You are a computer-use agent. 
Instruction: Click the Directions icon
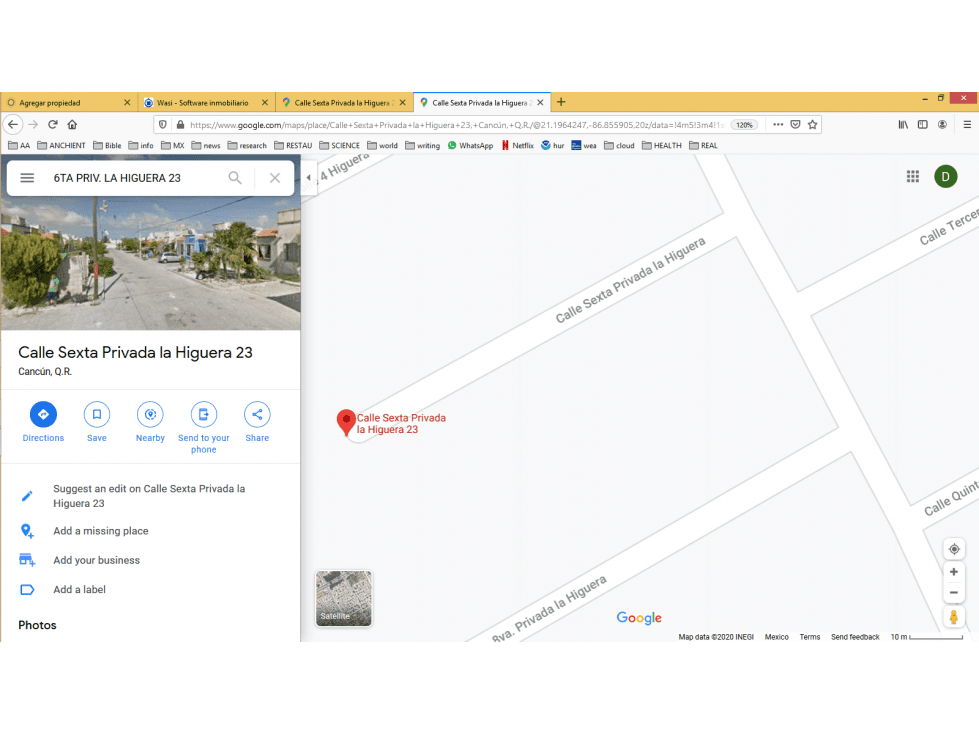pyautogui.click(x=43, y=414)
